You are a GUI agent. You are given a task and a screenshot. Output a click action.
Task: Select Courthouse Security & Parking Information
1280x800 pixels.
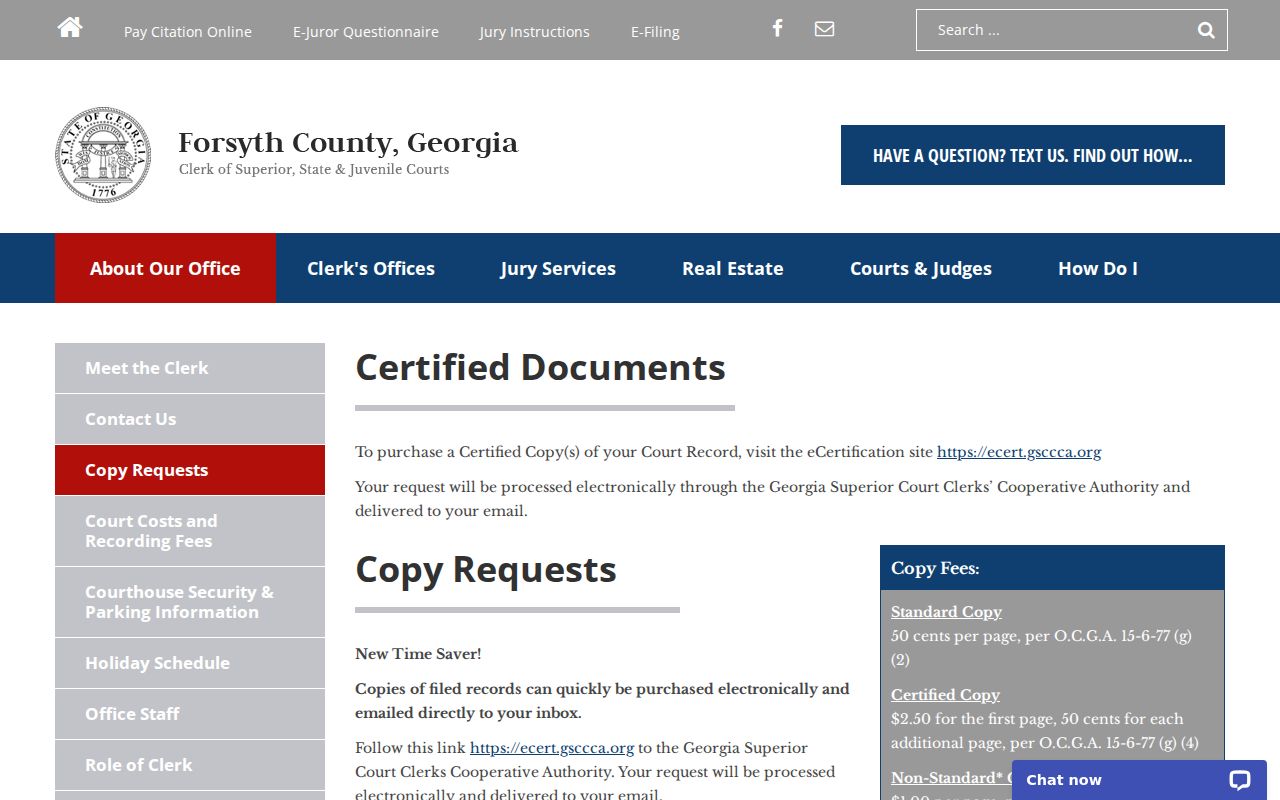[x=190, y=602]
